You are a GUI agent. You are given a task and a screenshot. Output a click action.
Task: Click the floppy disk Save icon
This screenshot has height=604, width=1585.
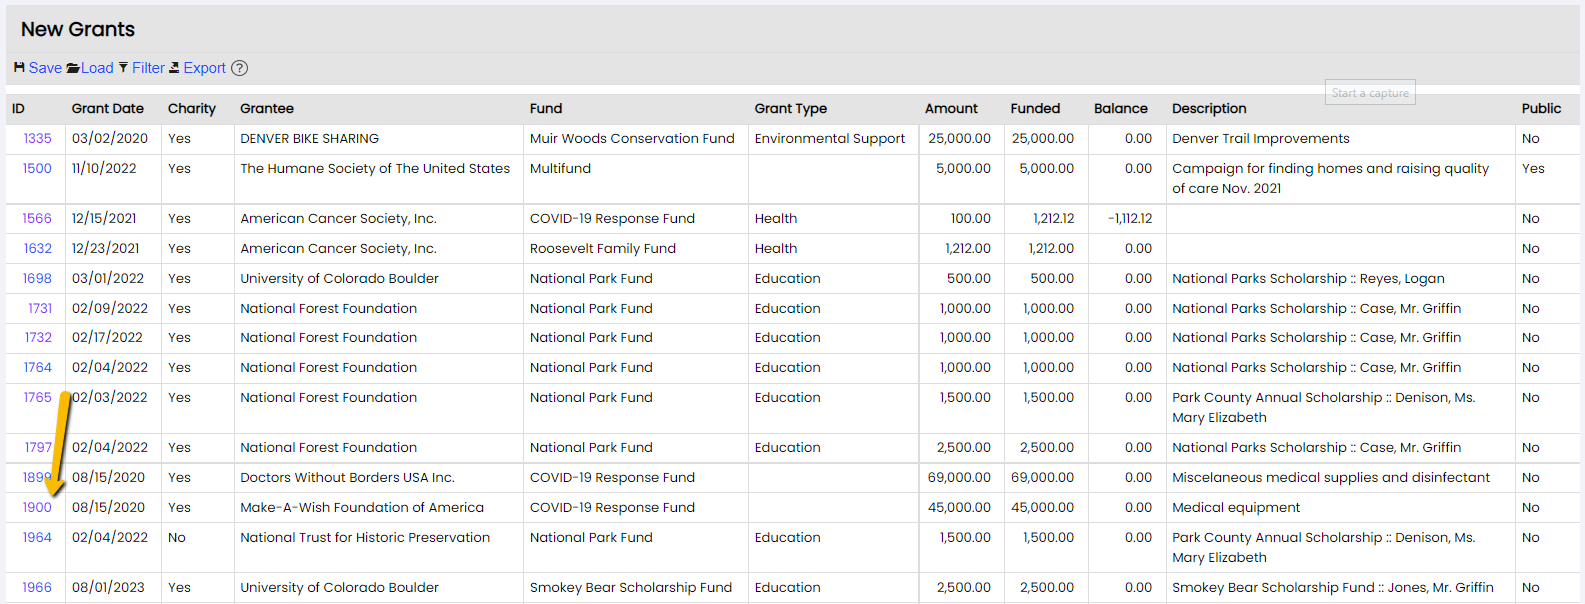(x=19, y=68)
